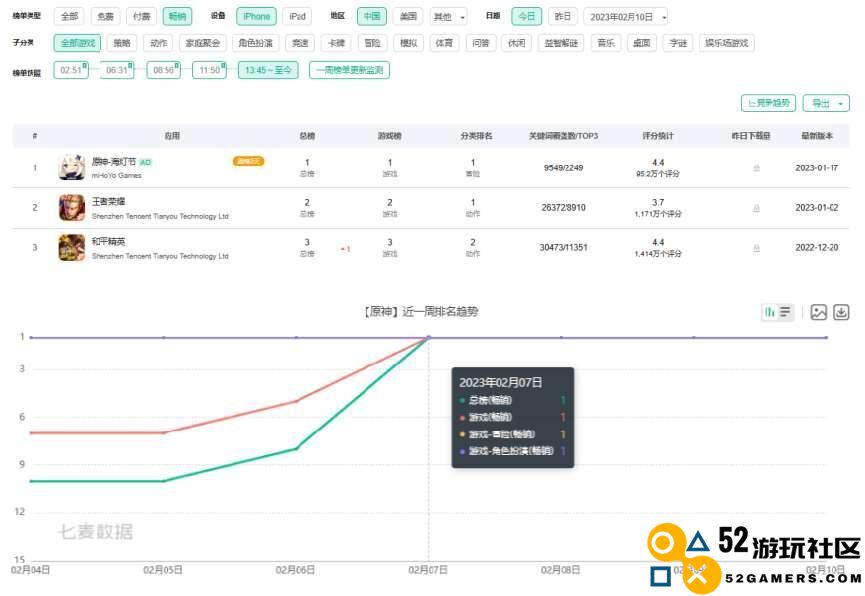This screenshot has height=596, width=865.
Task: Save the ranking trend chart as image
Action: [x=819, y=312]
